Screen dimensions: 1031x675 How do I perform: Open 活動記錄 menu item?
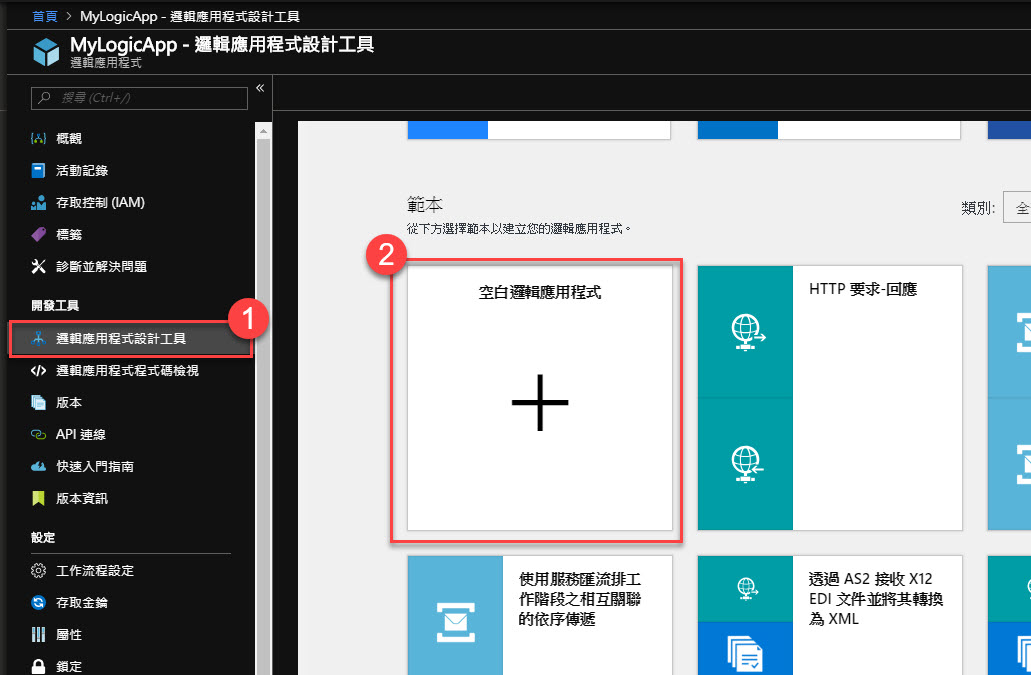[x=82, y=171]
